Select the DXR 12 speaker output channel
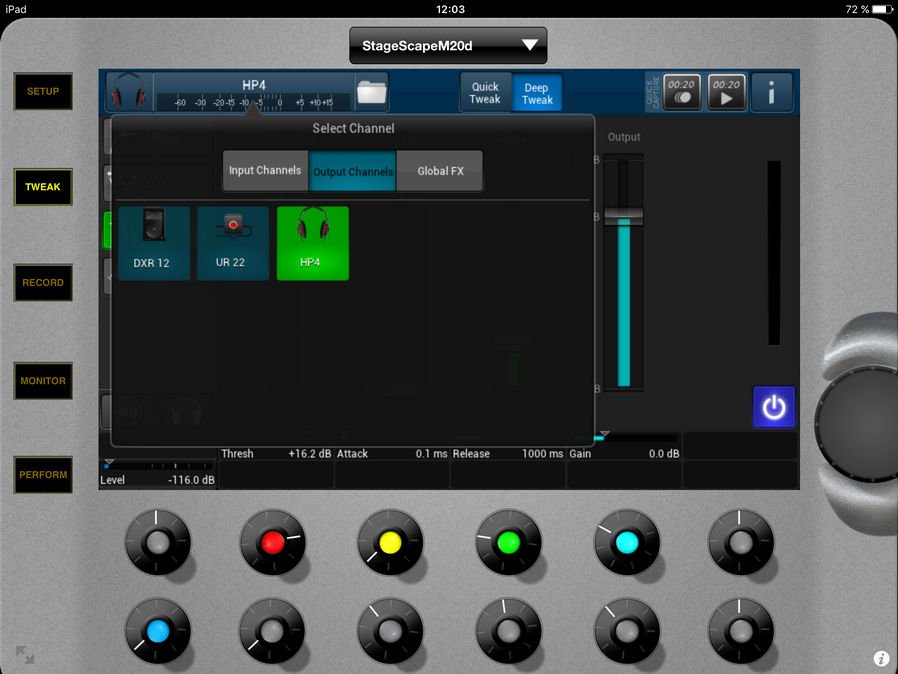 [x=154, y=243]
